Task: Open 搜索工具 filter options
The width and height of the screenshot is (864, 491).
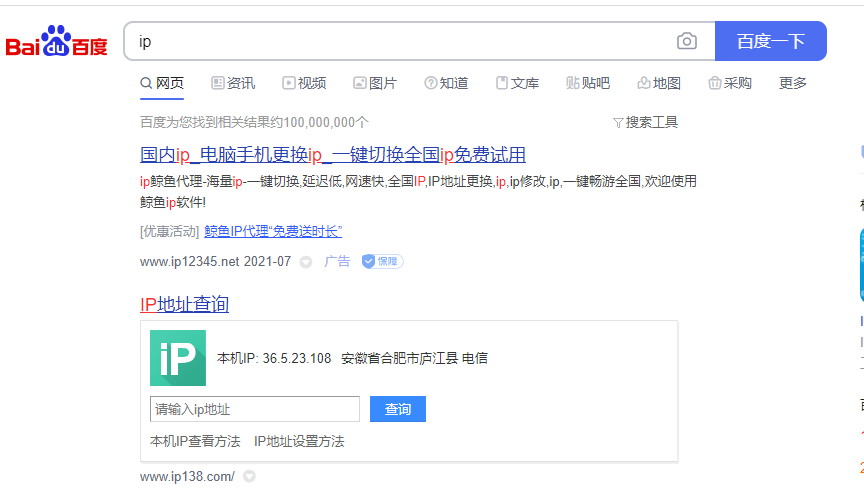Action: pyautogui.click(x=645, y=122)
